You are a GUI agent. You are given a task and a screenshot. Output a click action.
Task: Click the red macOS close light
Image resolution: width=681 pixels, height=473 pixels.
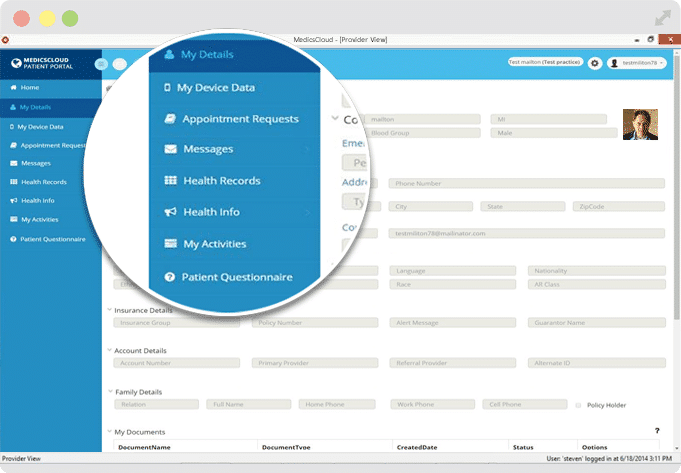click(x=21, y=19)
